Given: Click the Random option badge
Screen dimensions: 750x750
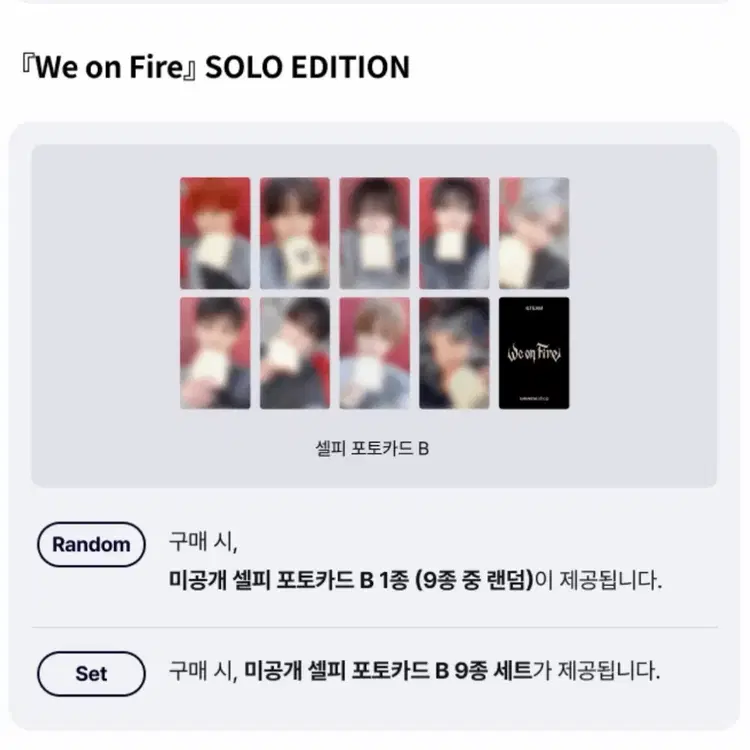Looking at the screenshot, I should tap(91, 545).
